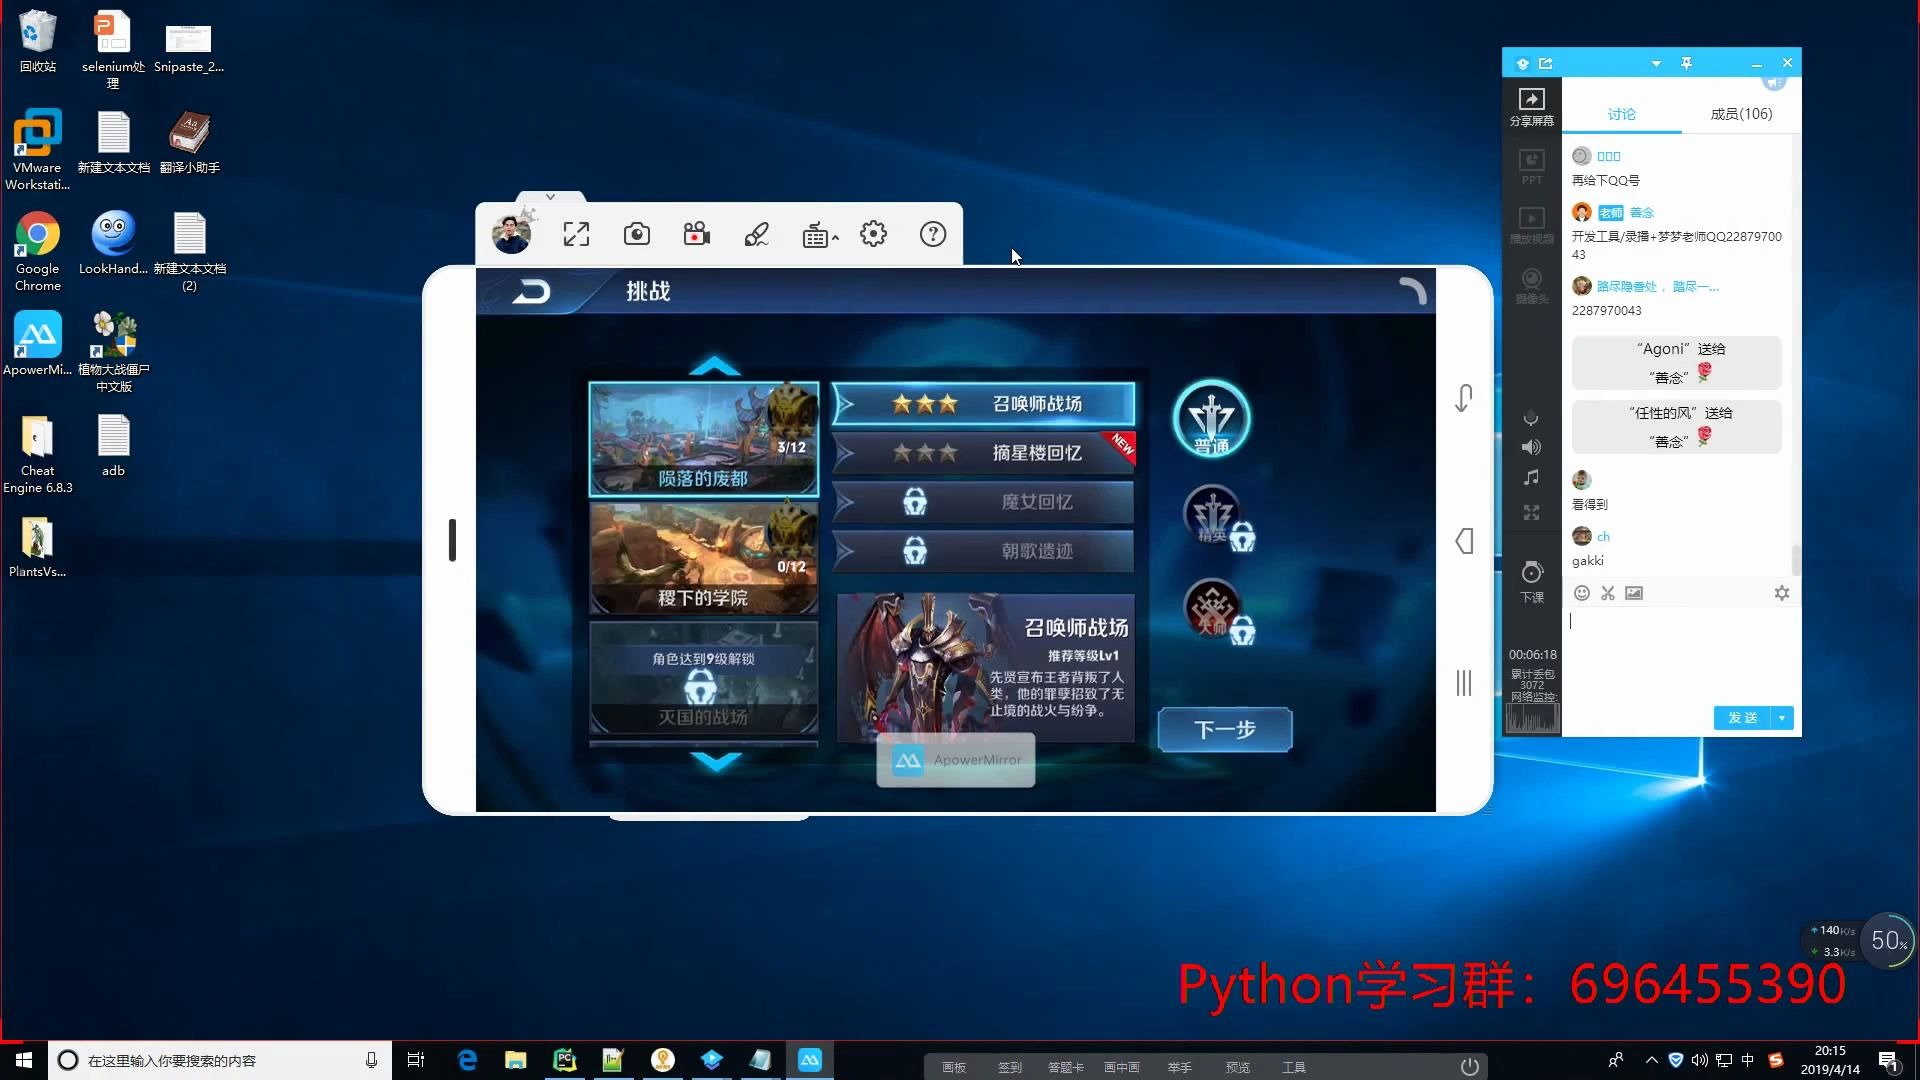Click the ApowerMirror fullscreen expand icon
The height and width of the screenshot is (1080, 1920).
(x=576, y=234)
